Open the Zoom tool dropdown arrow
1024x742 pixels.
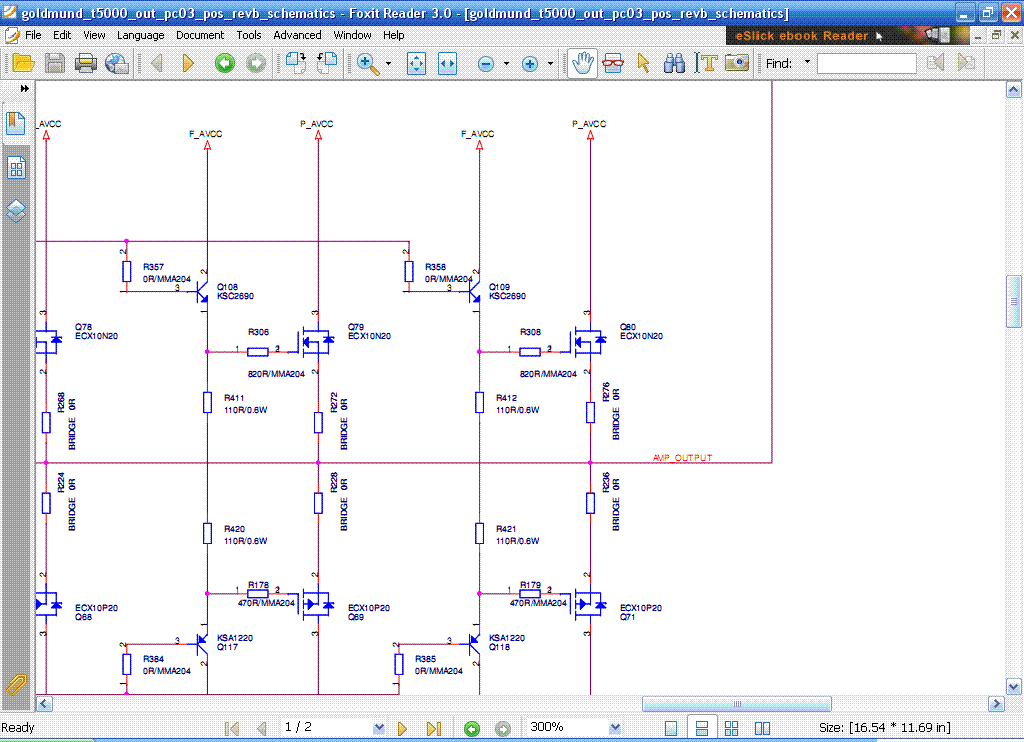[389, 63]
